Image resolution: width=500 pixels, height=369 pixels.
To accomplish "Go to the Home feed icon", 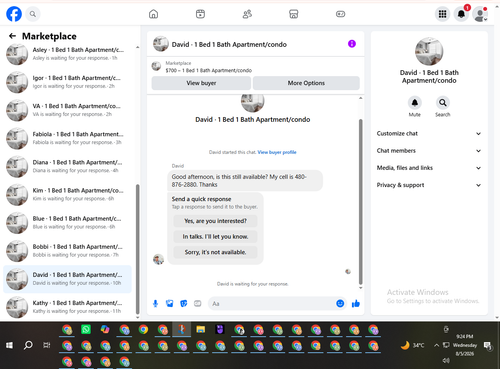I will (x=153, y=14).
